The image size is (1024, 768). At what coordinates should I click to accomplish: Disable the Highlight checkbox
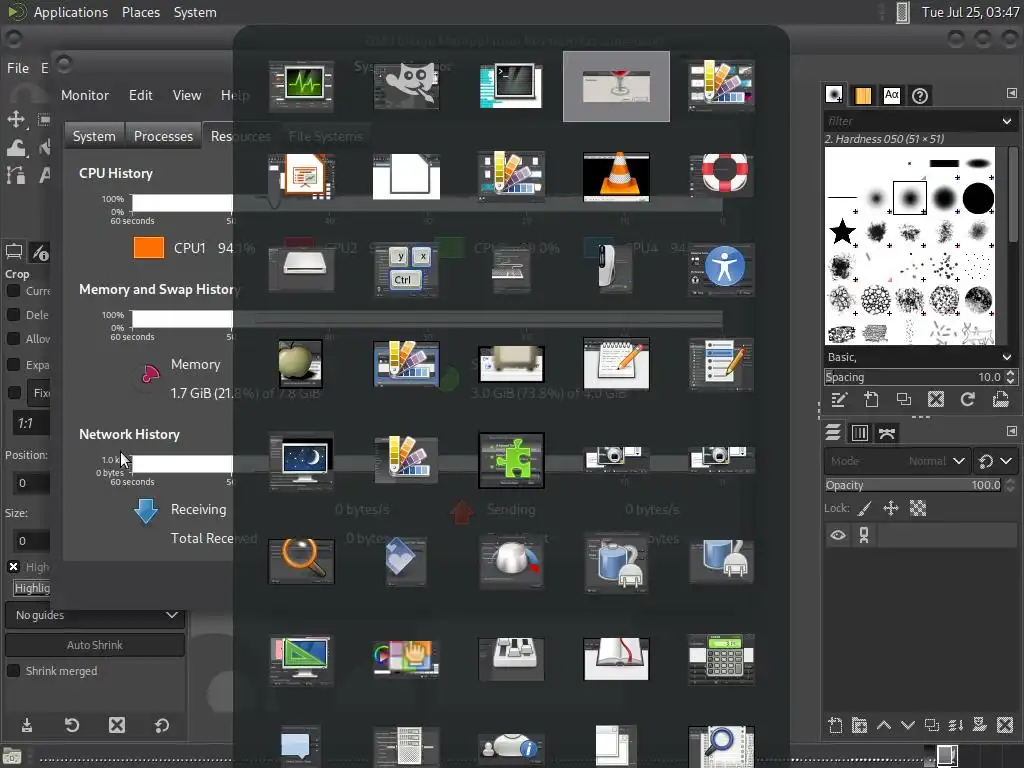[x=13, y=566]
